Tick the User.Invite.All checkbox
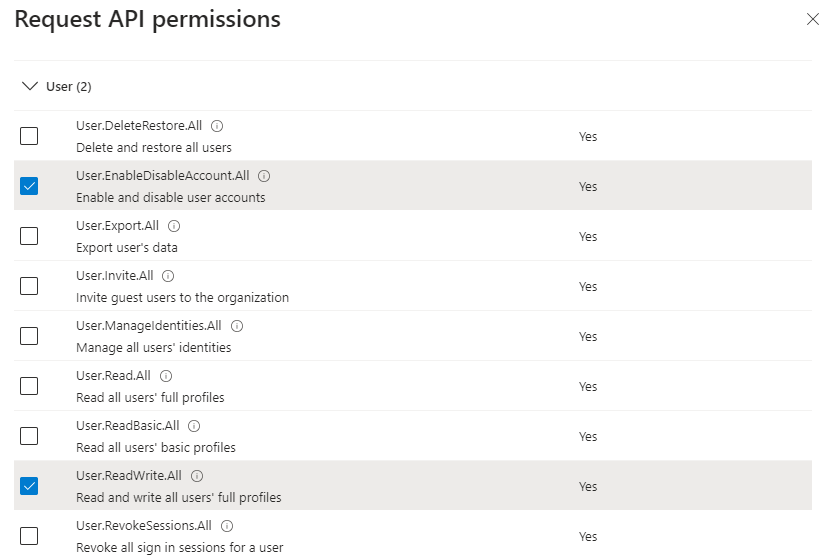Viewport: 821px width, 558px height. pyautogui.click(x=29, y=286)
